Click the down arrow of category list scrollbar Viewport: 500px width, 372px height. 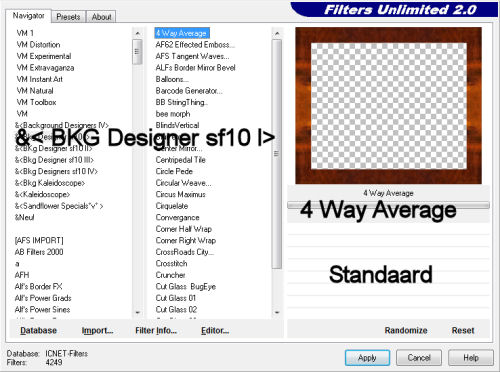(x=137, y=312)
